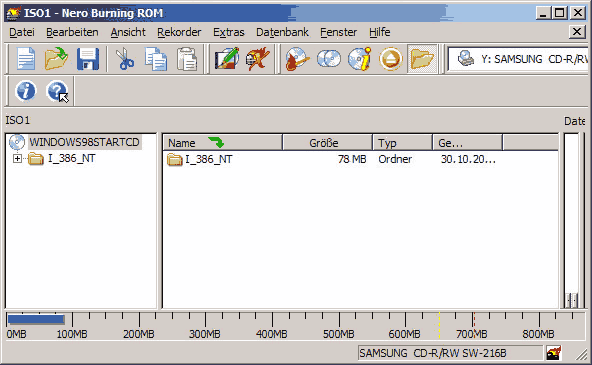Select the Y: SAMSUNG CD-R/RW recorder dropdown
Screen dimensions: 592x365
click(x=519, y=59)
